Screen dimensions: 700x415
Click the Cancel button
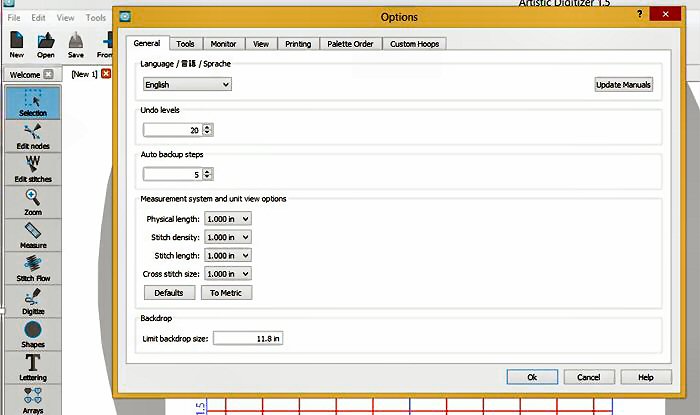589,377
